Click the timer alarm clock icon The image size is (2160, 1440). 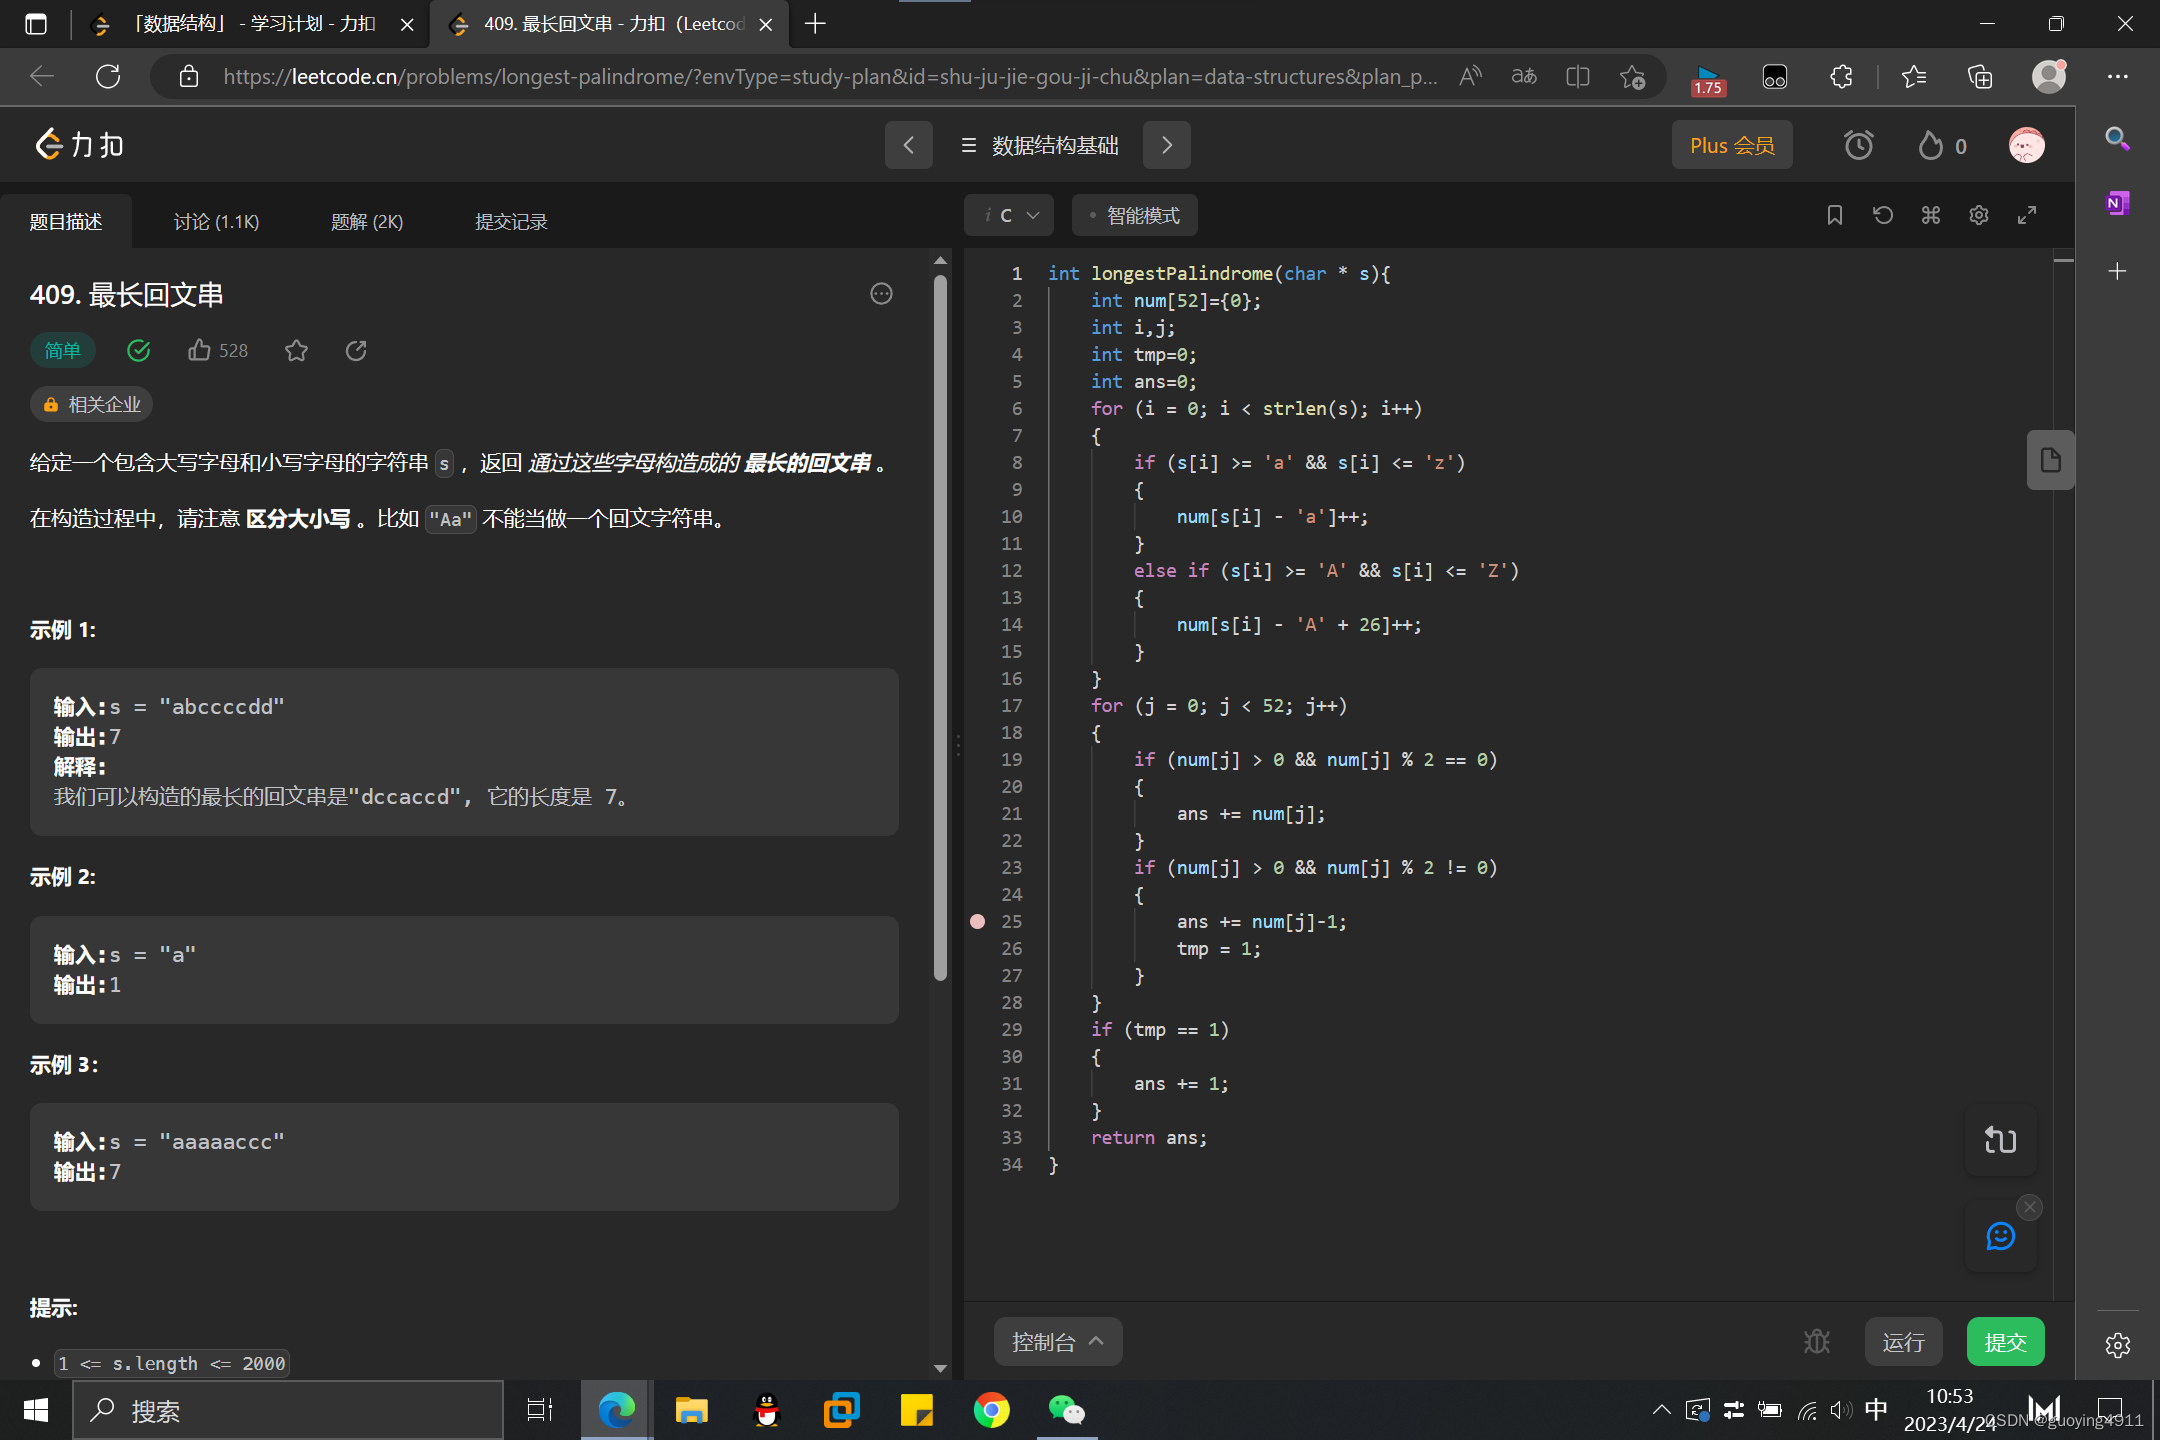point(1858,146)
